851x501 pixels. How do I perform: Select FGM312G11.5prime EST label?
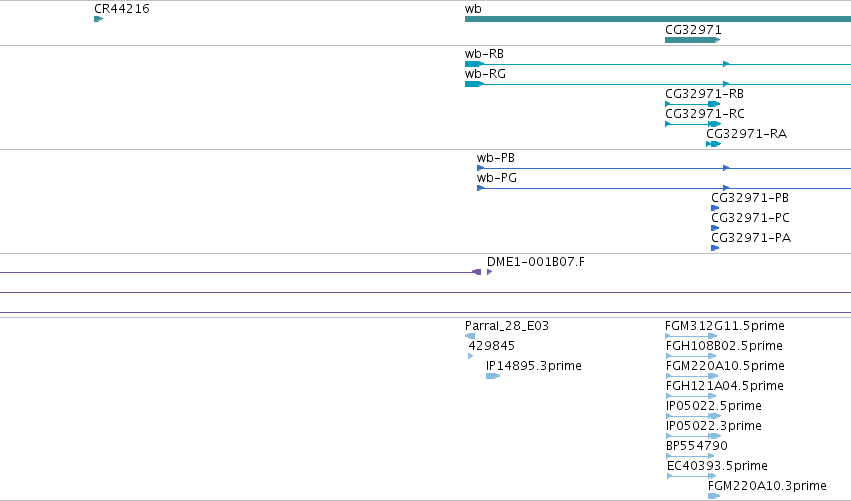coord(725,326)
